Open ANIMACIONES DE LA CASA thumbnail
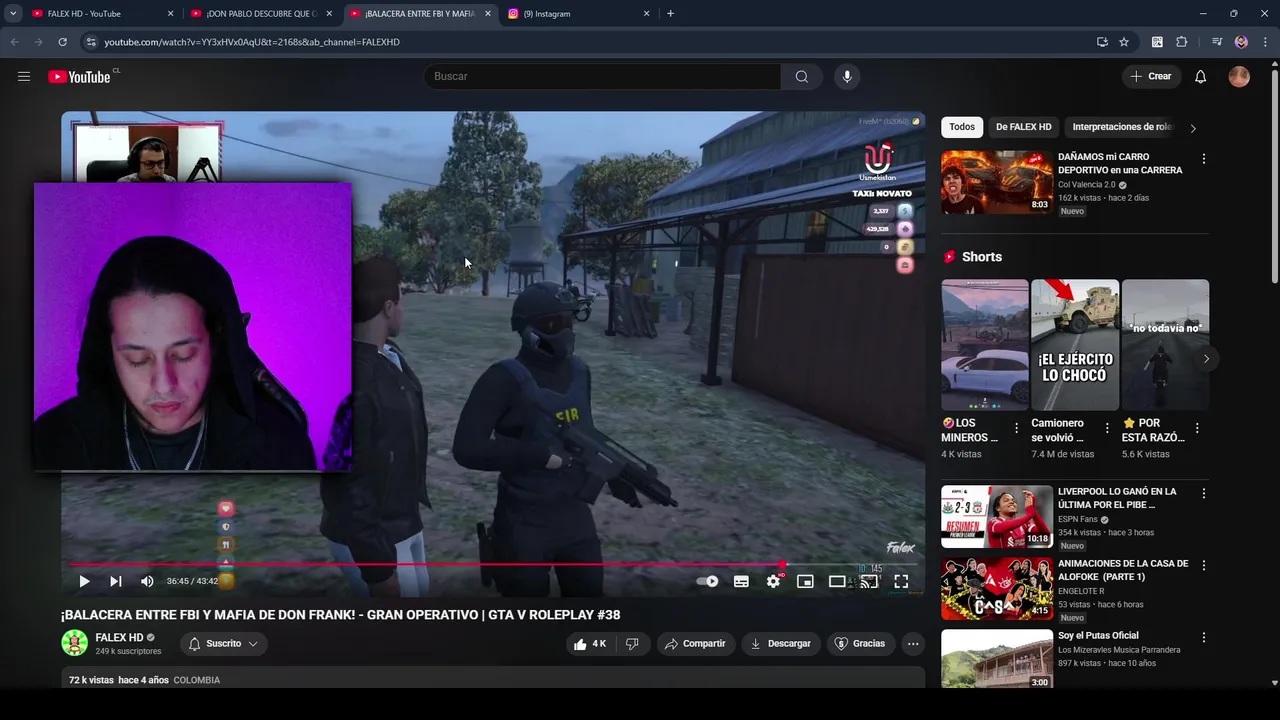This screenshot has width=1280, height=720. 997,589
